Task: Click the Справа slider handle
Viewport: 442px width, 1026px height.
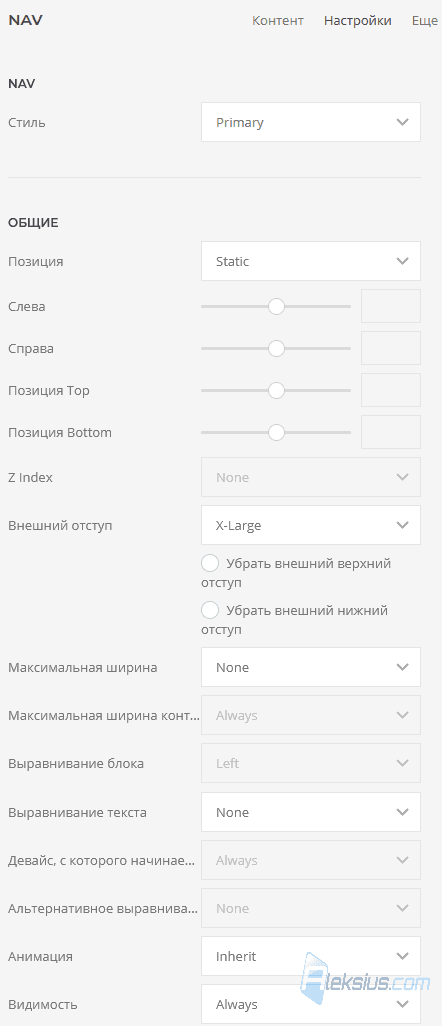Action: coord(276,348)
